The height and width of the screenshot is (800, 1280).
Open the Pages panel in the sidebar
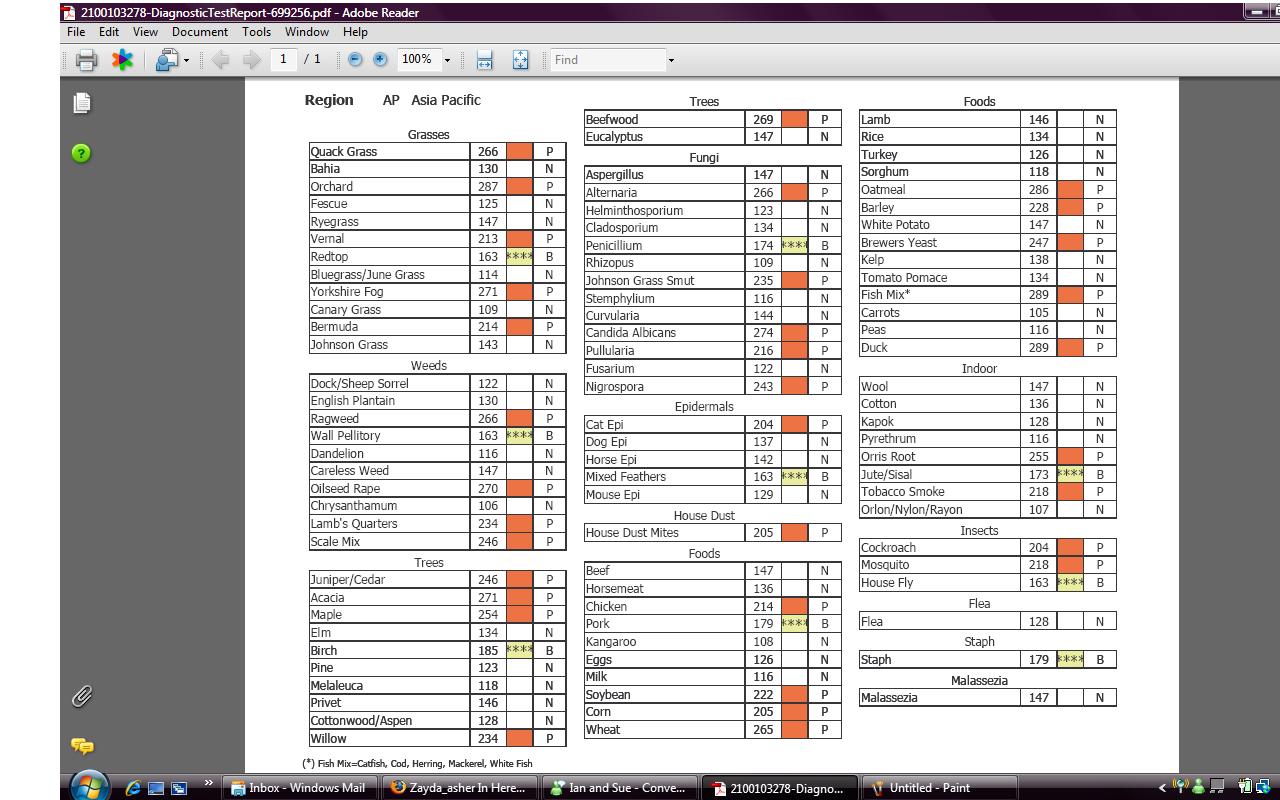point(82,103)
